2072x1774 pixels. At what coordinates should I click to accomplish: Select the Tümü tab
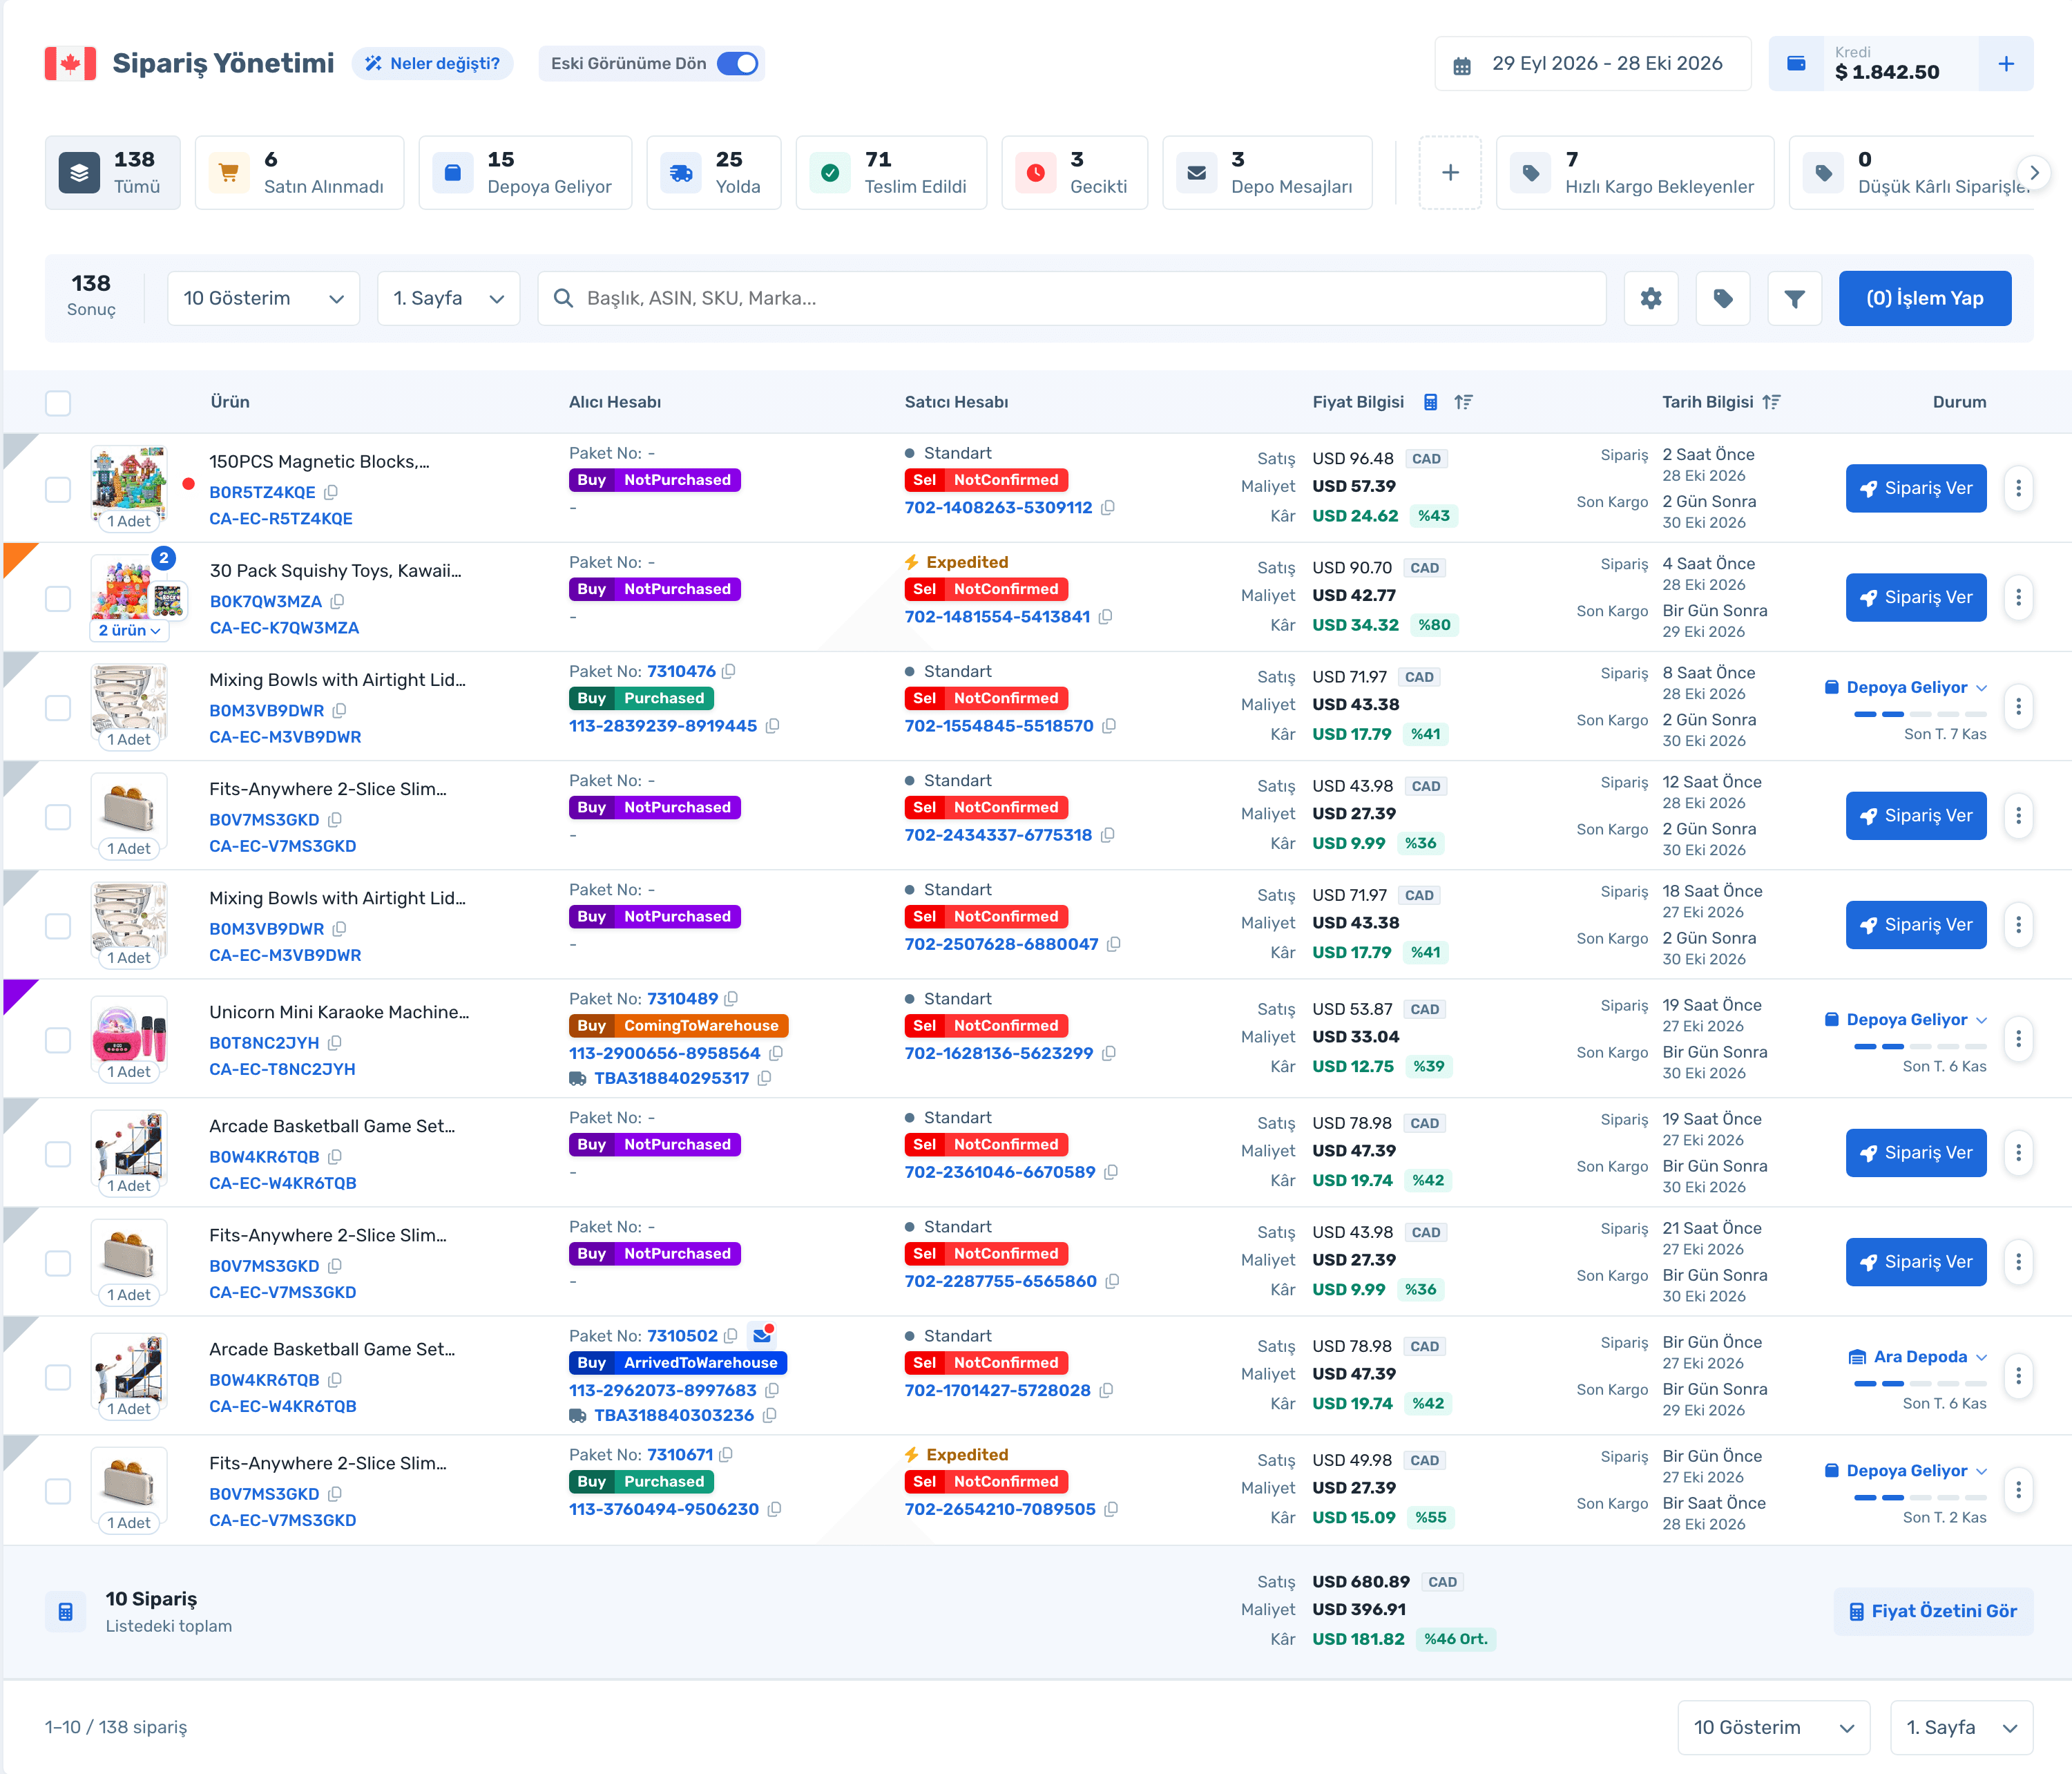click(113, 173)
